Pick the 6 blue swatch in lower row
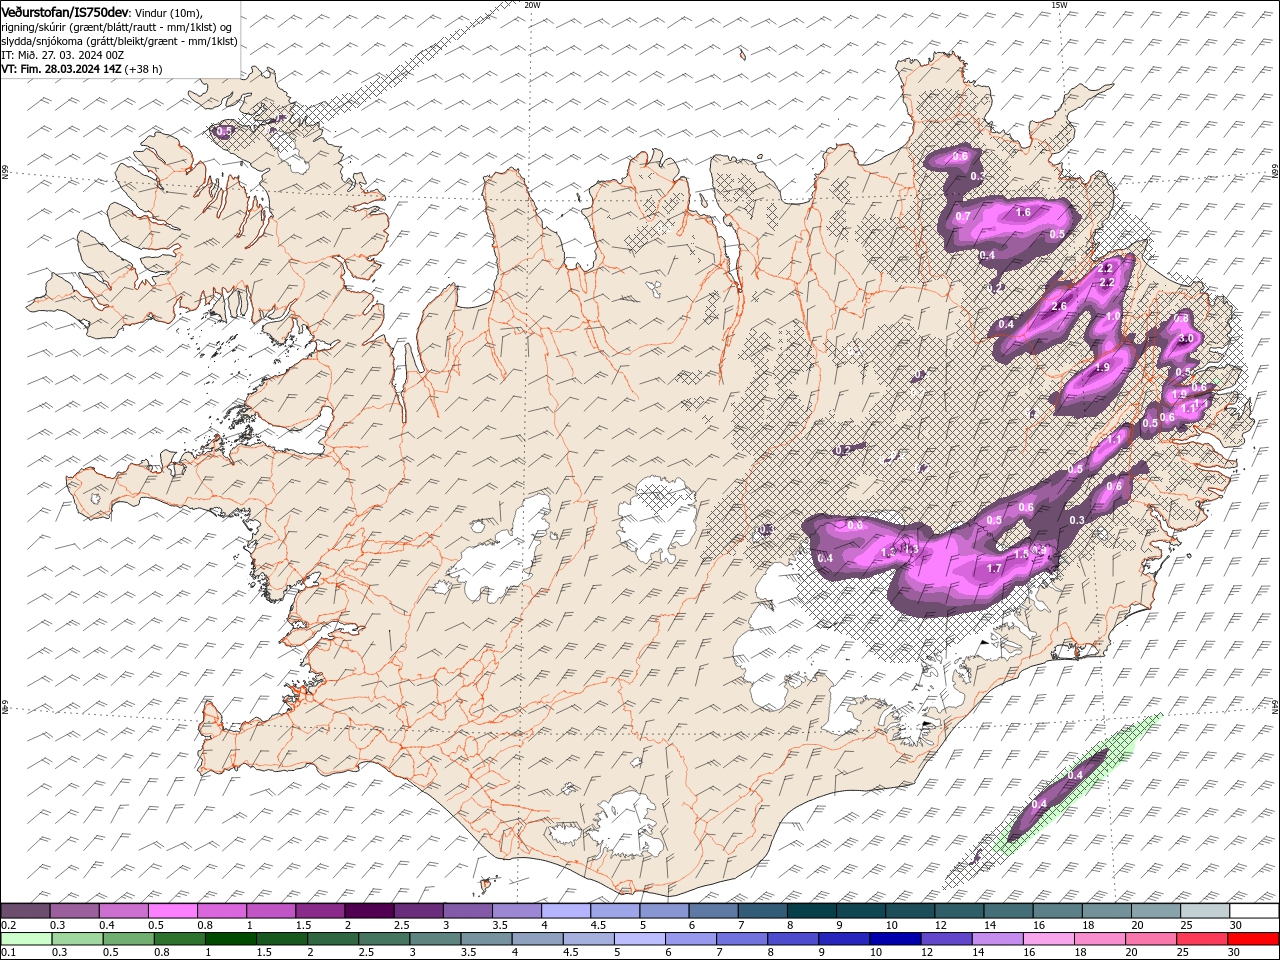Image resolution: width=1280 pixels, height=960 pixels. coord(690,939)
